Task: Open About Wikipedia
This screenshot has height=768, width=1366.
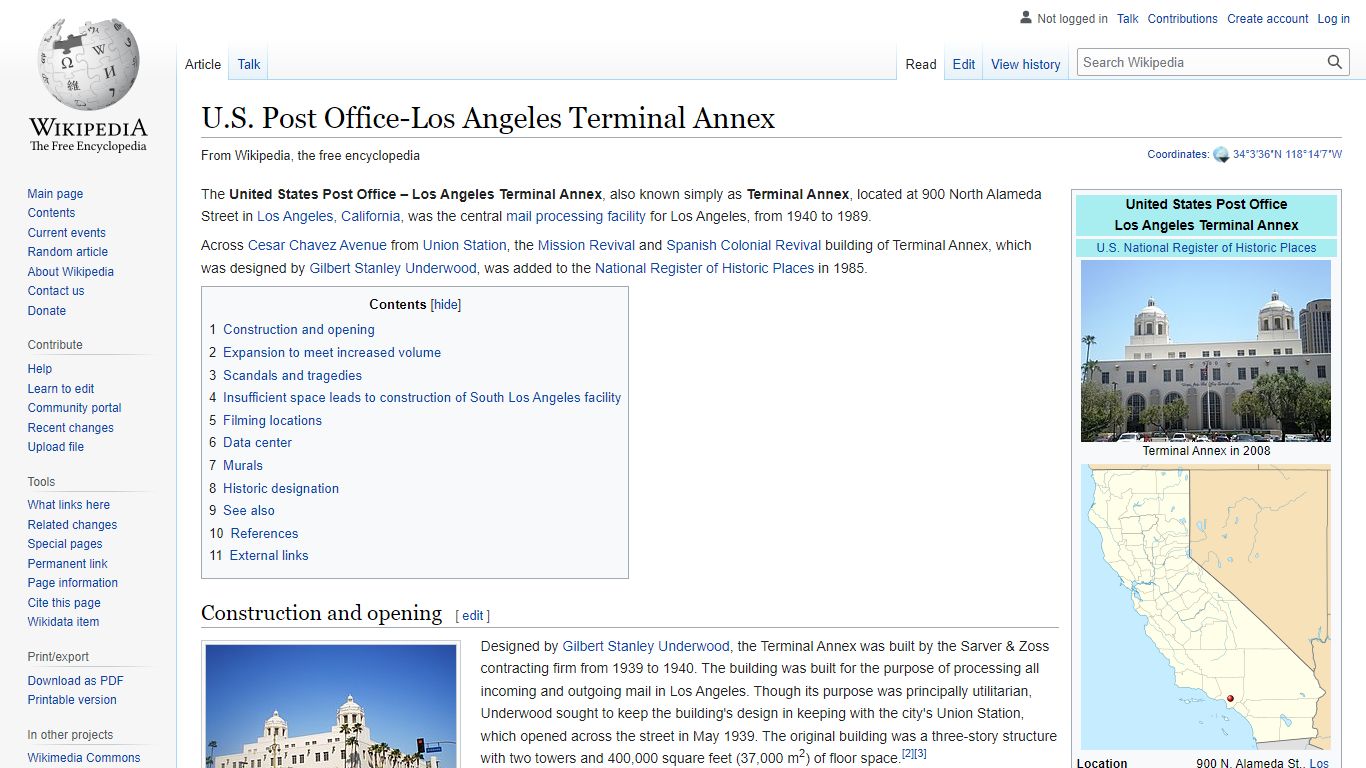Action: click(x=71, y=272)
